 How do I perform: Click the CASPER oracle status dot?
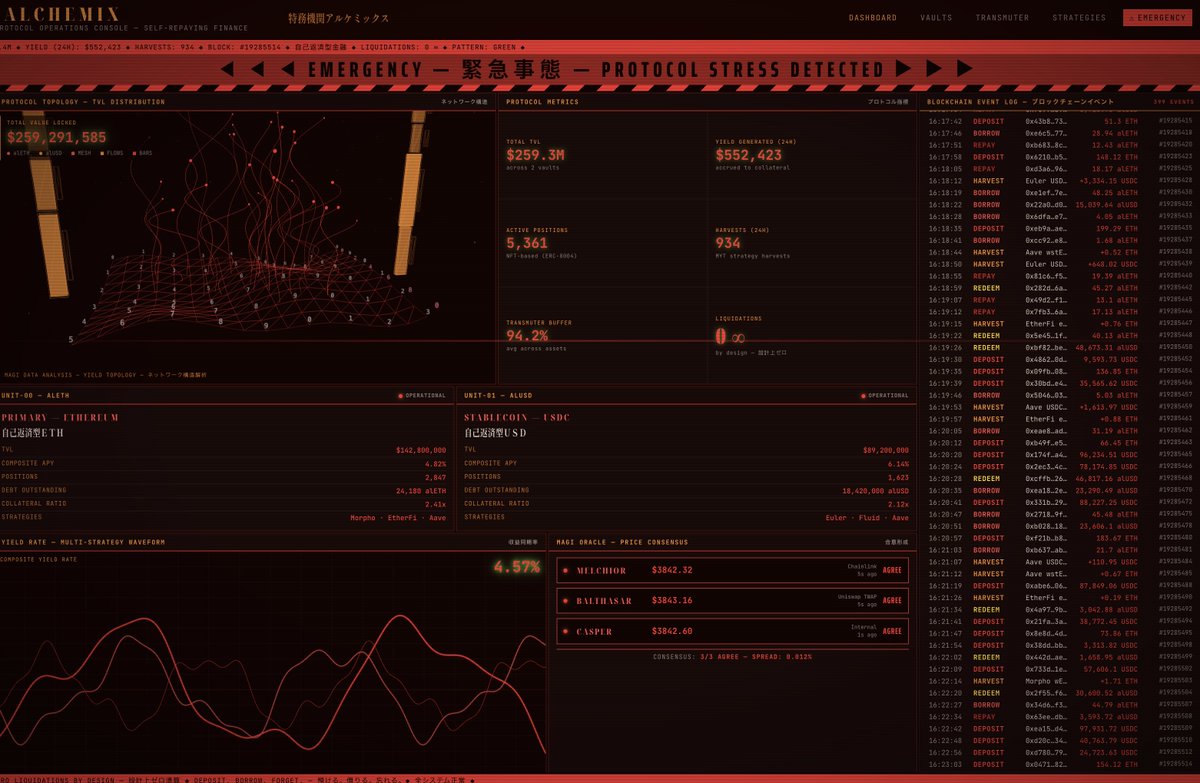coord(565,631)
